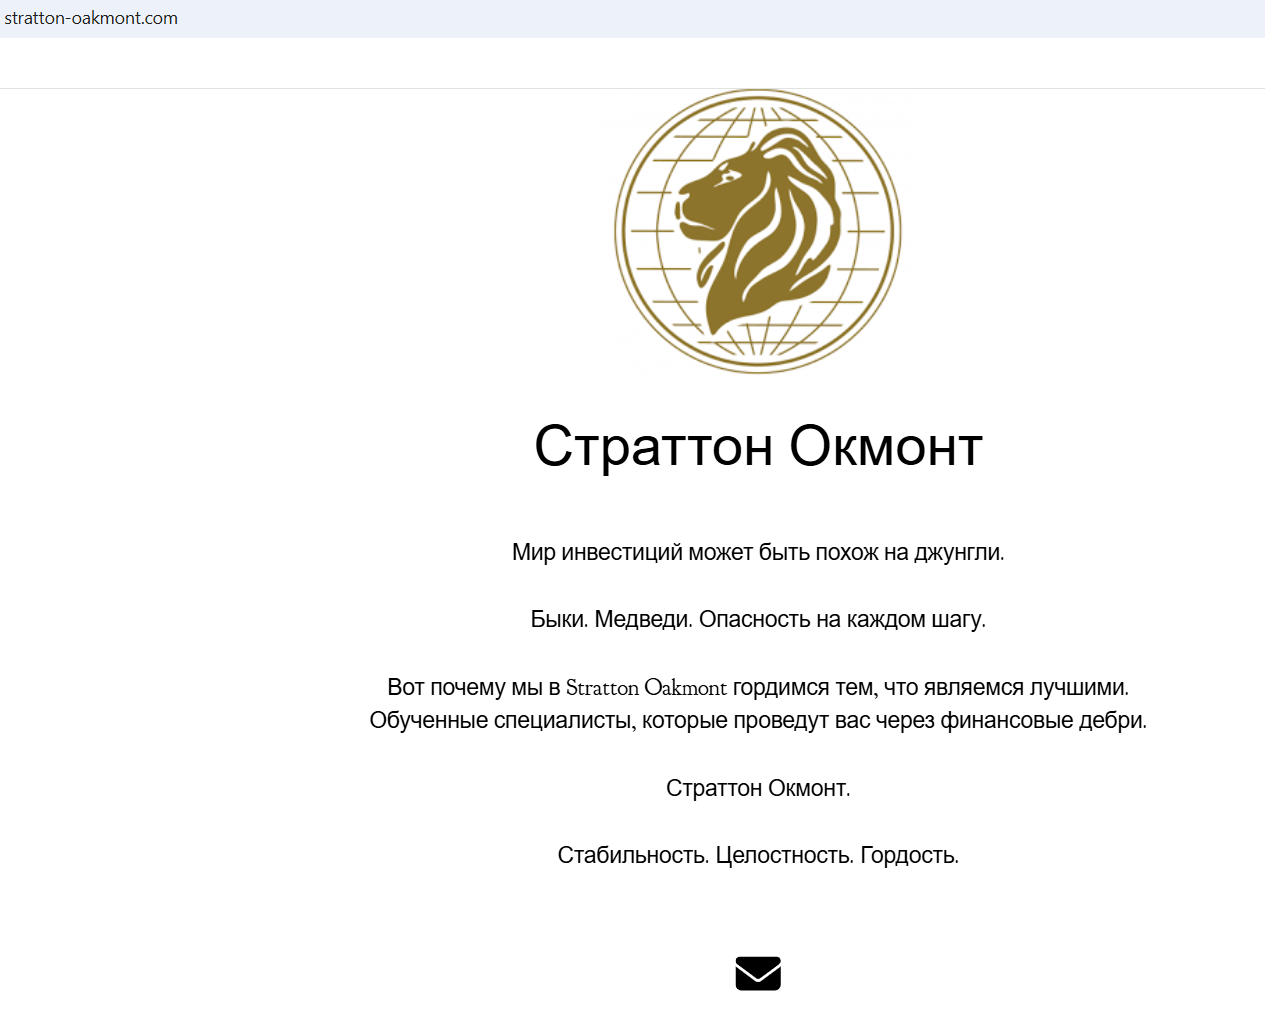Click the phrase Опасность на каждом шагу
This screenshot has height=1012, width=1265.
coord(842,620)
